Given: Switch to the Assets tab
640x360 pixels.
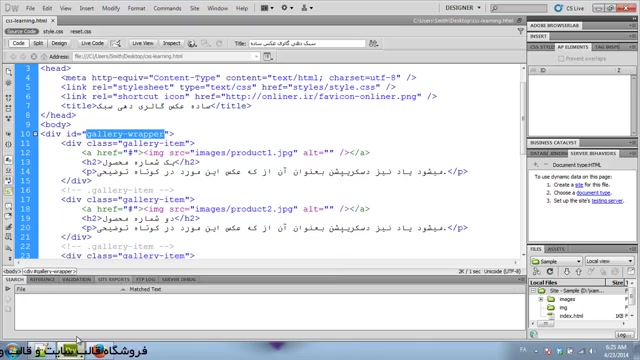Looking at the screenshot, I should pyautogui.click(x=556, y=249).
